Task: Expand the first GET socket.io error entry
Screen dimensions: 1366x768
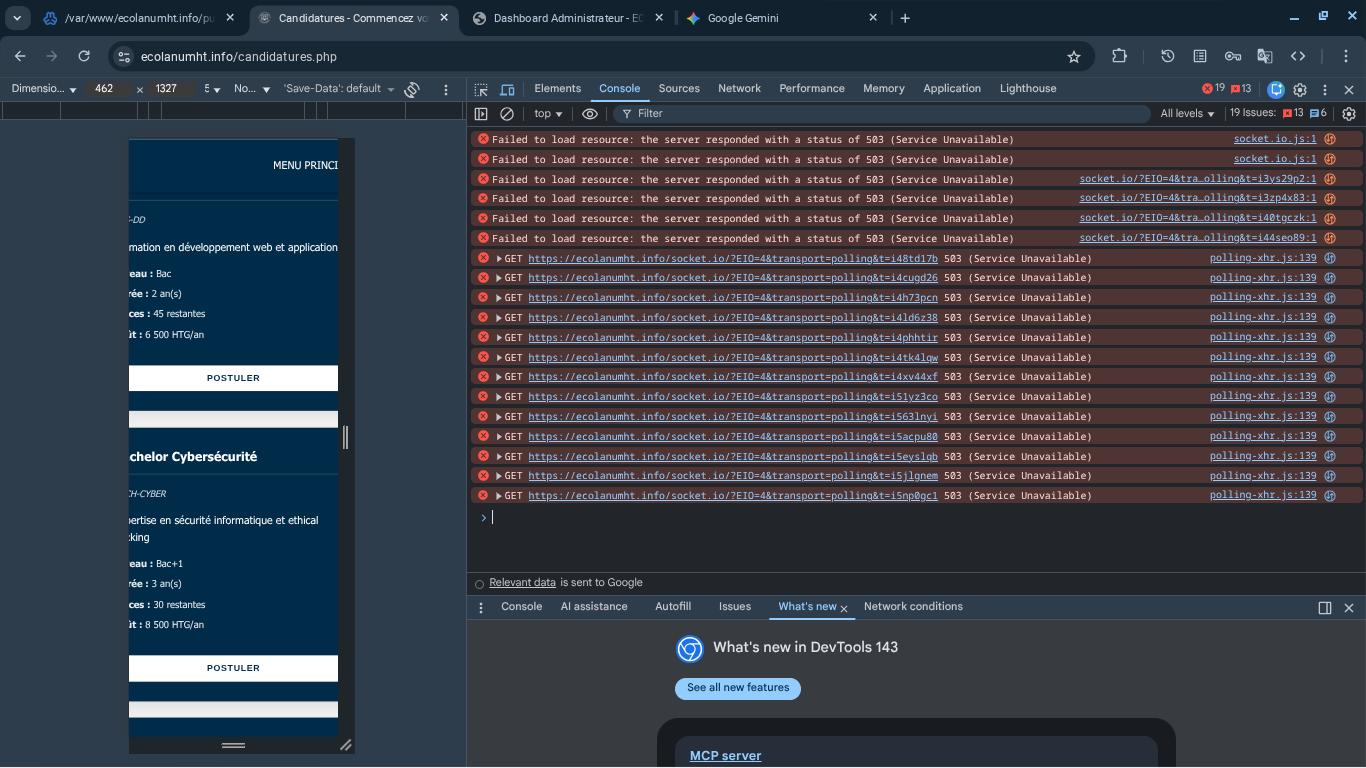Action: click(499, 259)
